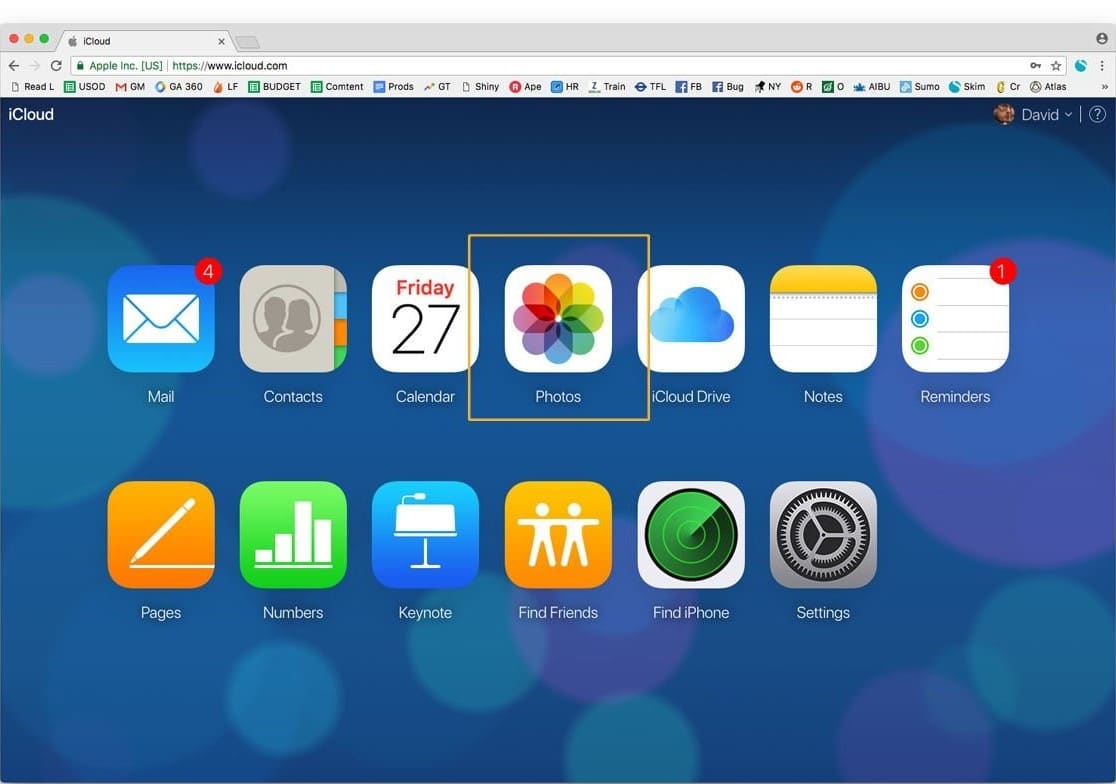Open the Prods bookmark
Viewport: 1116px width, 784px height.
[394, 87]
